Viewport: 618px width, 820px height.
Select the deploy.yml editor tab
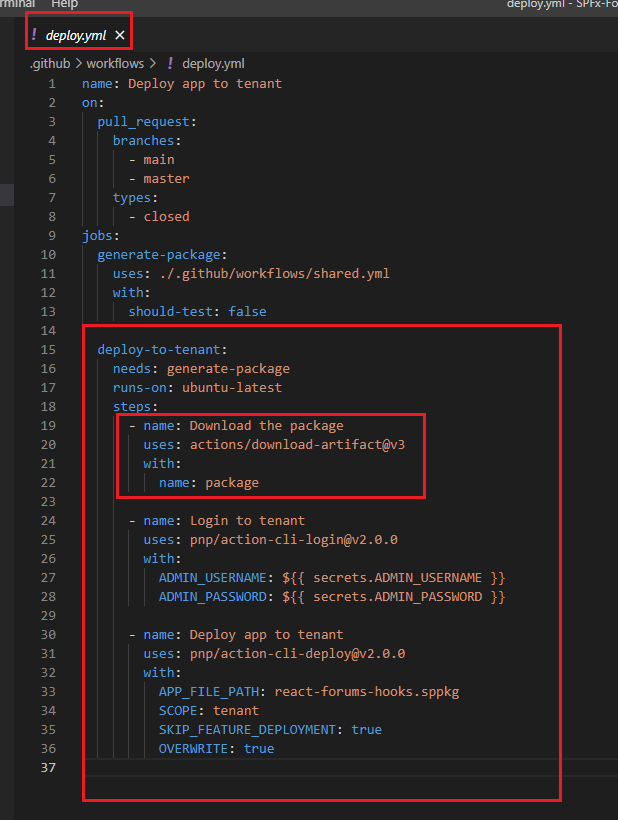[x=75, y=35]
